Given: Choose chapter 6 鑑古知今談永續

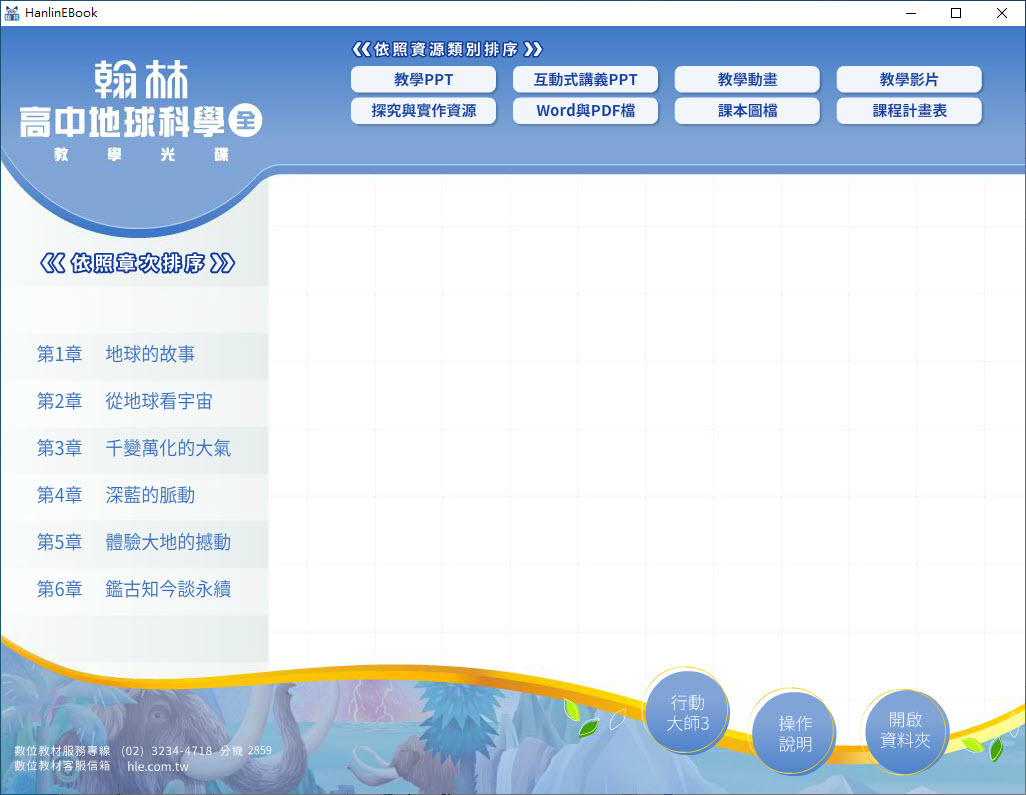Looking at the screenshot, I should click(x=134, y=589).
